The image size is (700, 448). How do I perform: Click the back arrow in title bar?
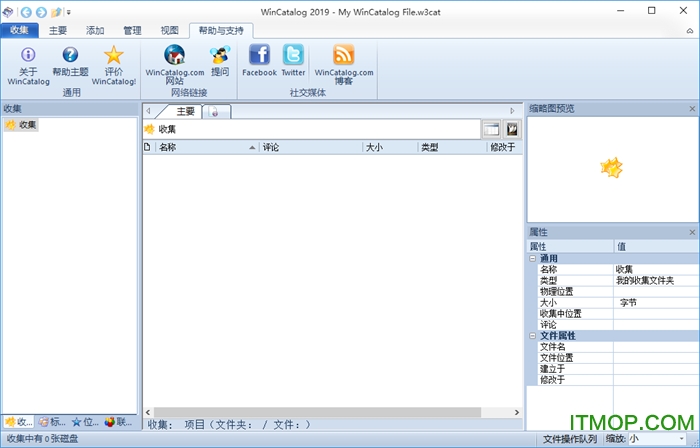26,12
